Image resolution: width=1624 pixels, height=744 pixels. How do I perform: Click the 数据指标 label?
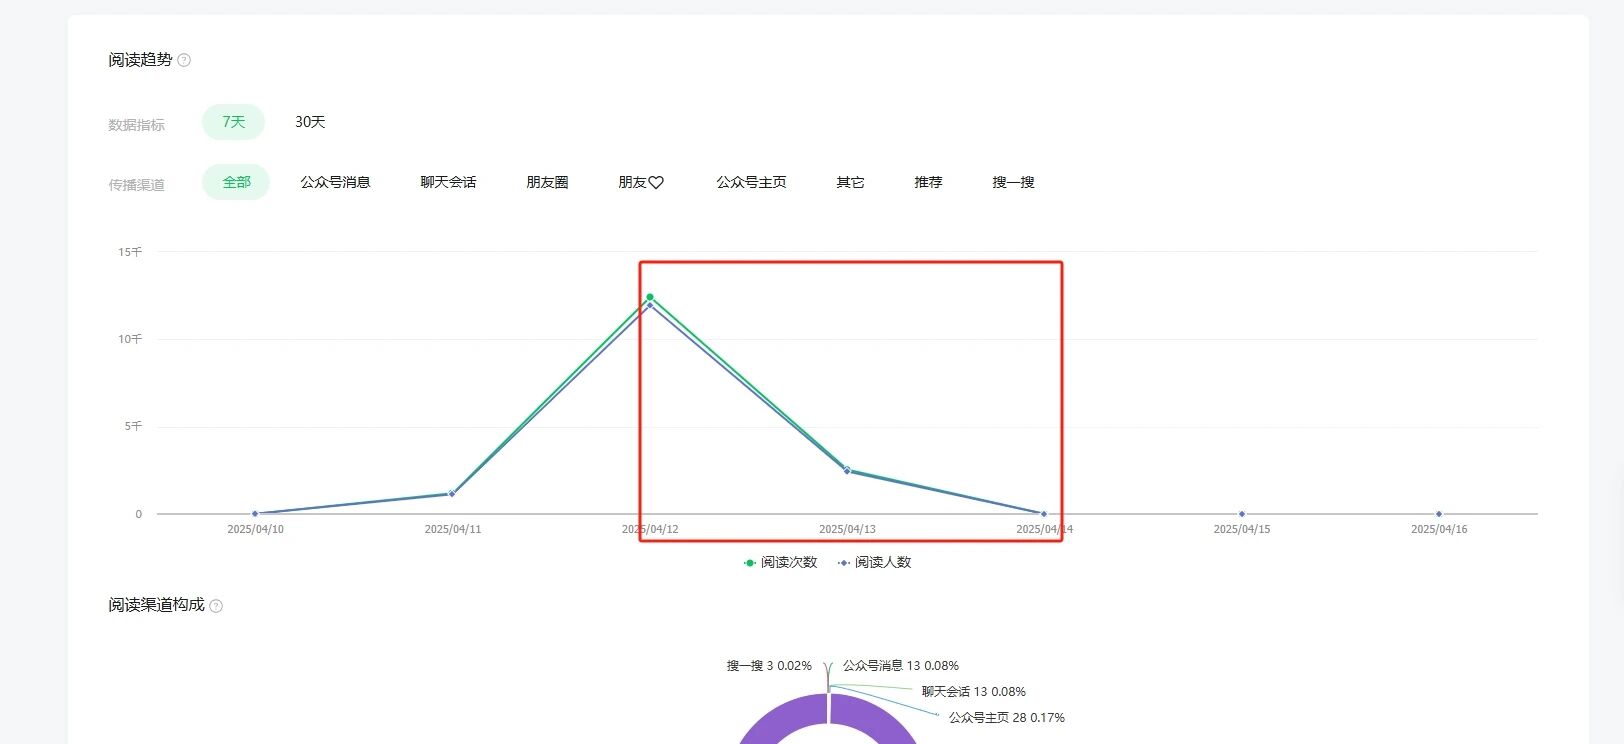tap(137, 125)
